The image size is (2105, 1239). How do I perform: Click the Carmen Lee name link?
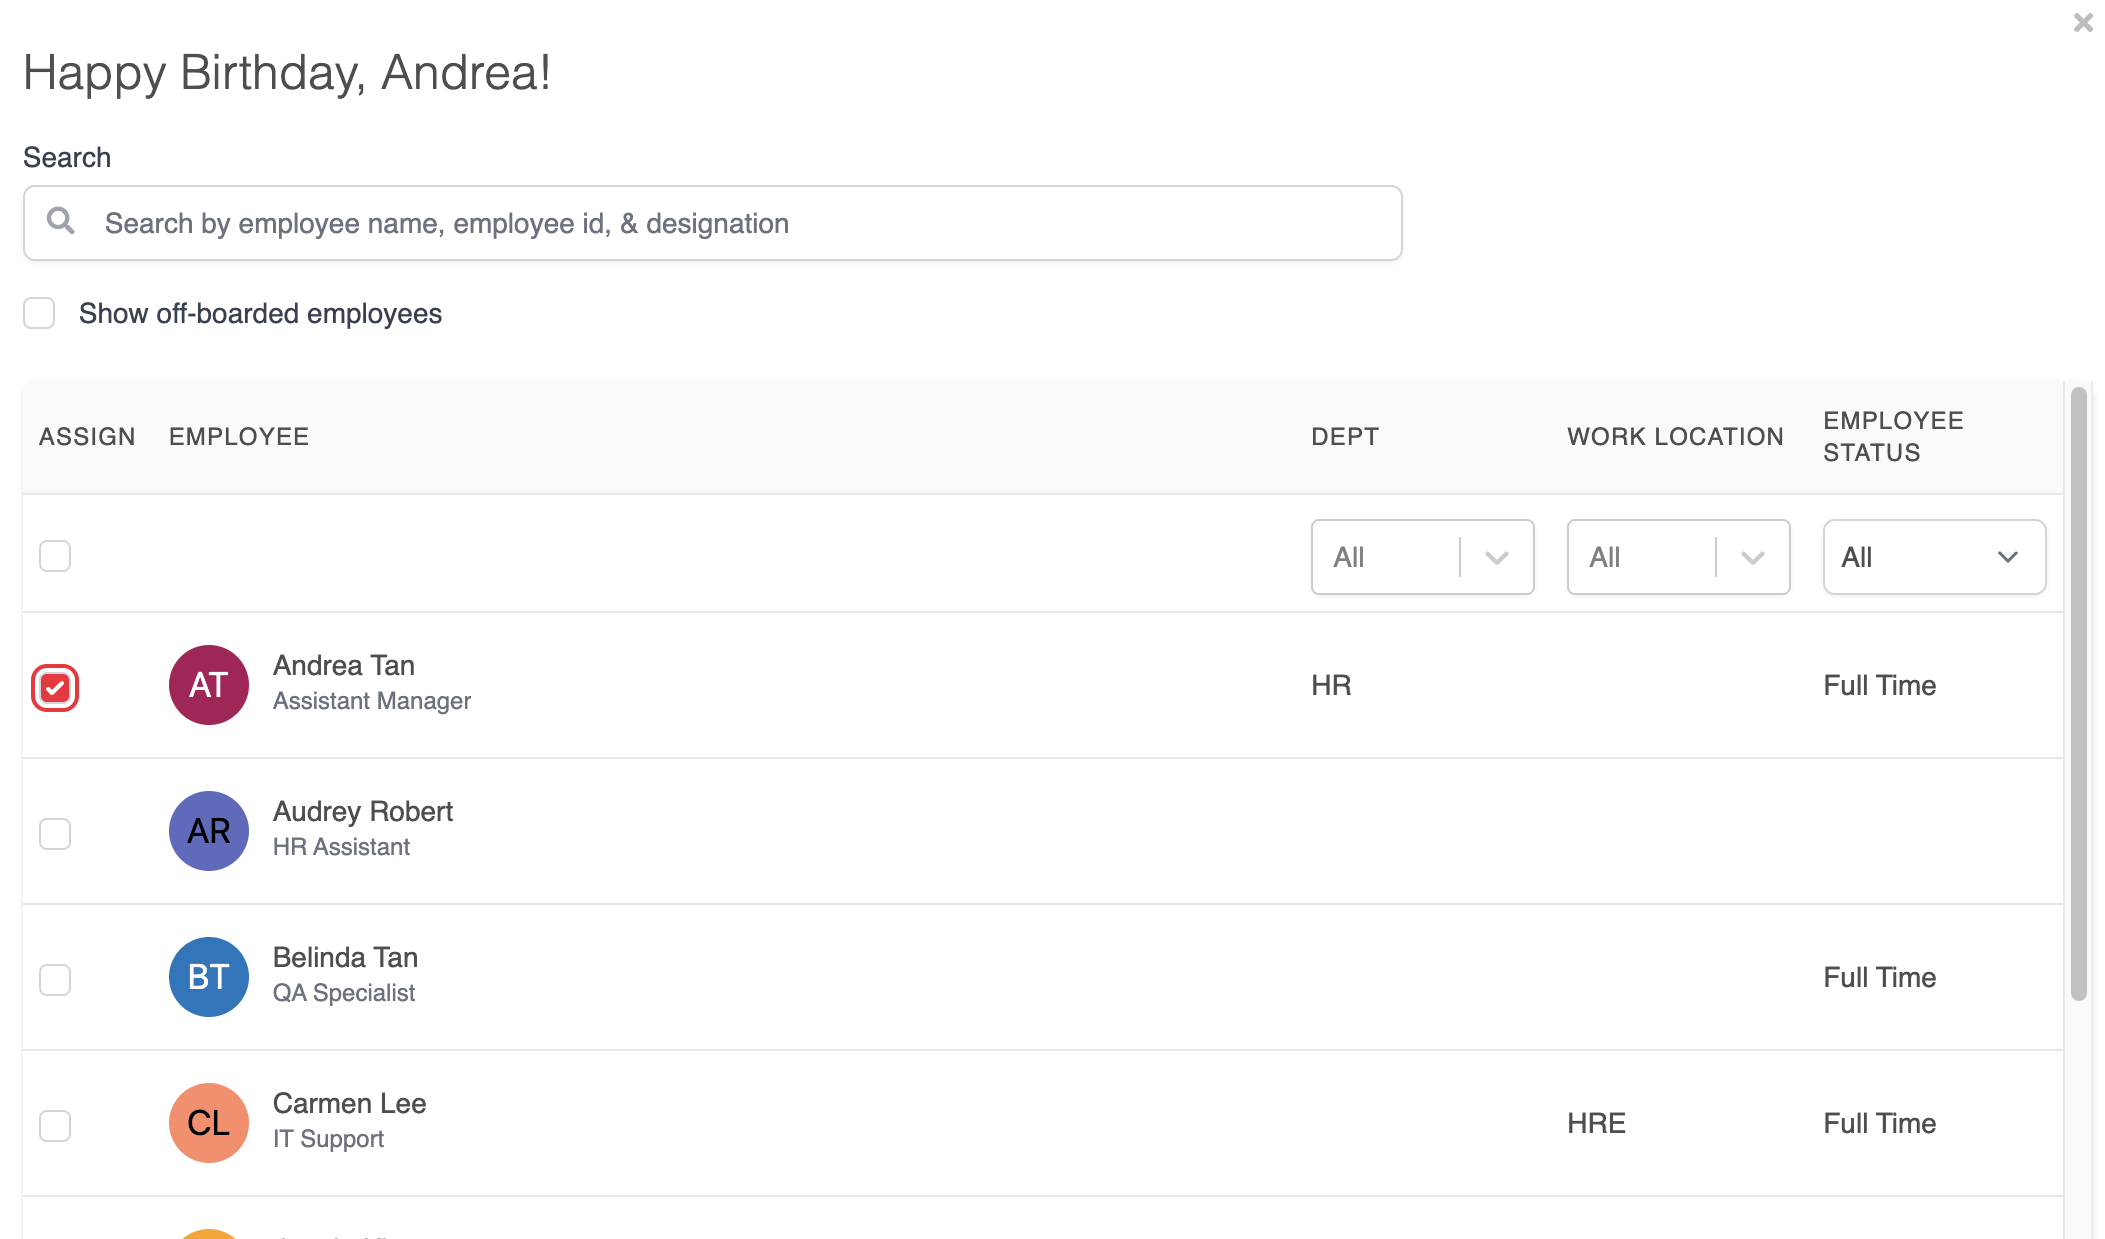pos(349,1104)
